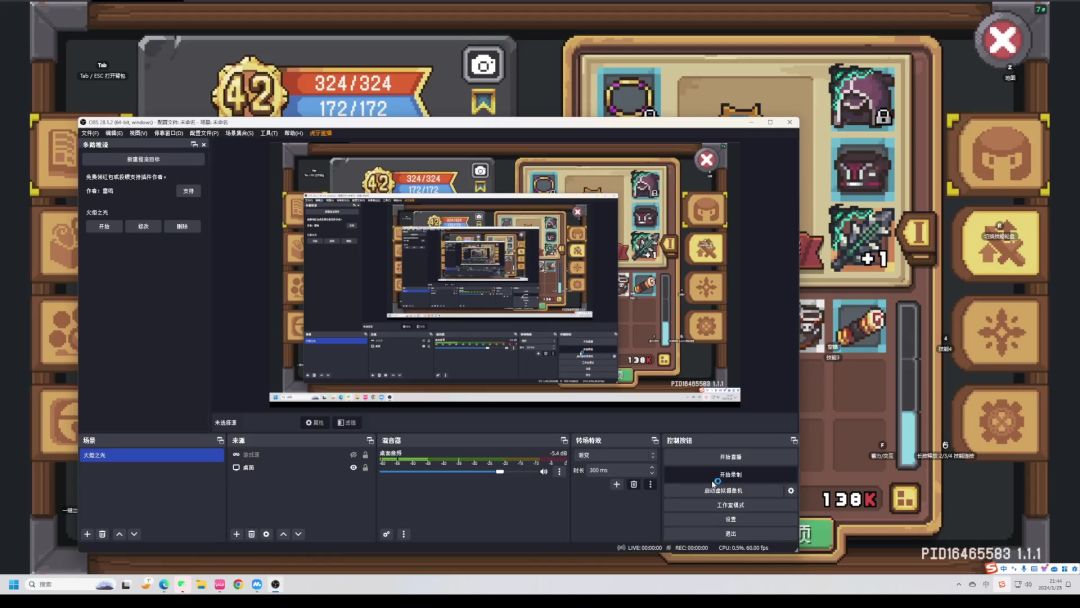Click the add scene plus icon
The image size is (1080, 608).
click(87, 534)
